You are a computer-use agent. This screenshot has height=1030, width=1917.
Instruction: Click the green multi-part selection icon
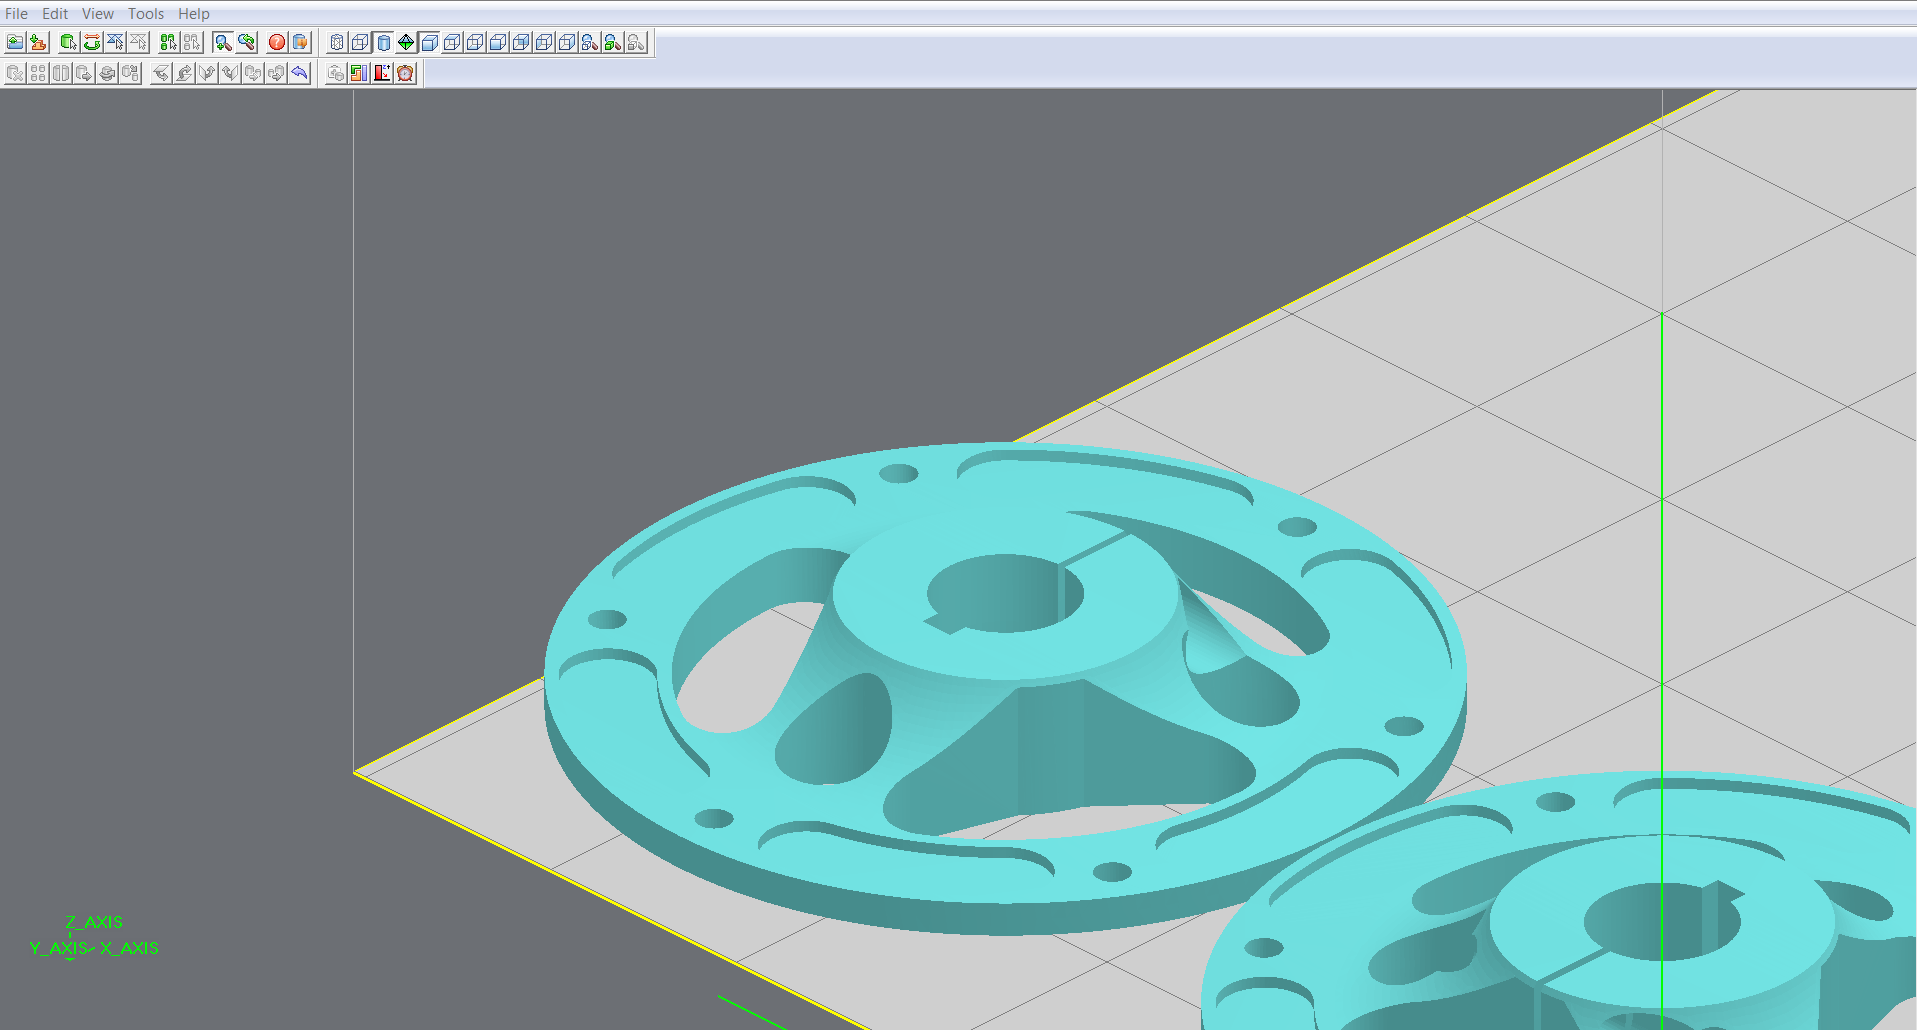(168, 42)
